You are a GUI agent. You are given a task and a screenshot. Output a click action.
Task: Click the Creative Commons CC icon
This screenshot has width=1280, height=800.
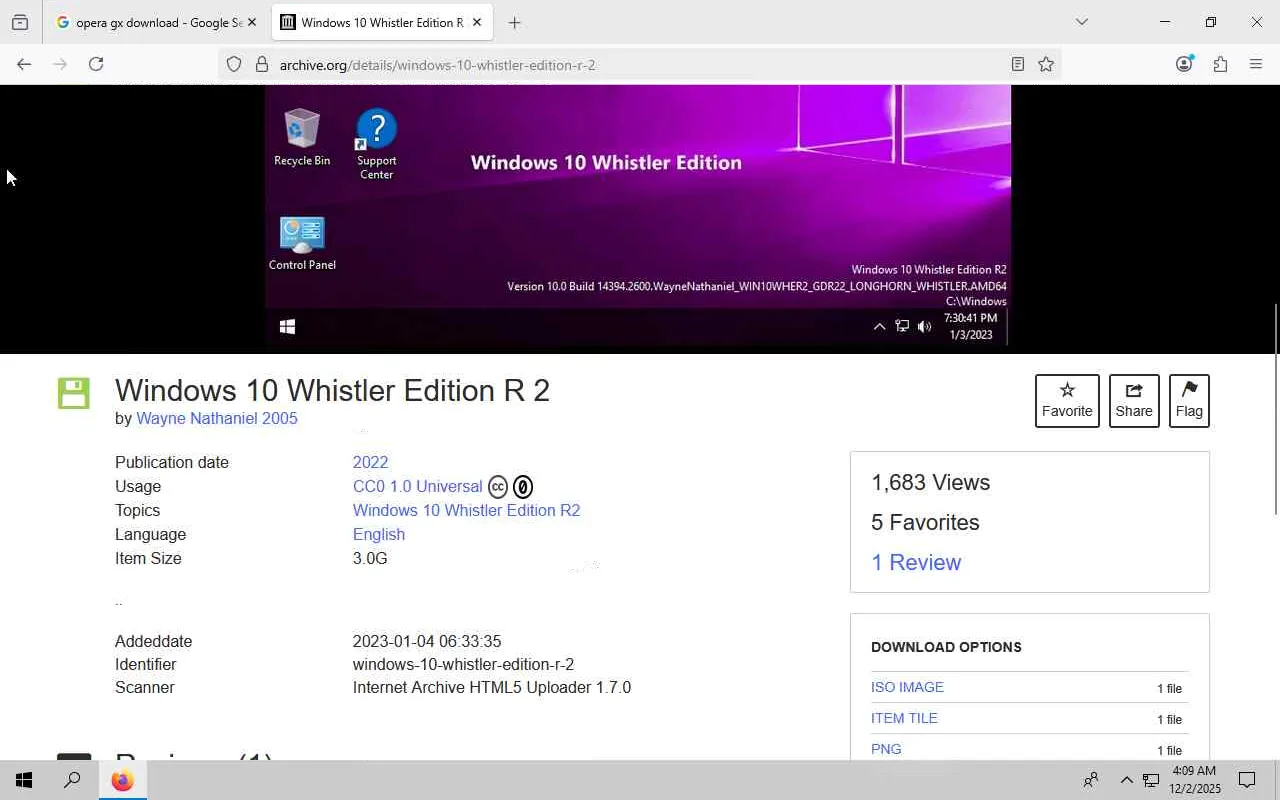pos(498,487)
